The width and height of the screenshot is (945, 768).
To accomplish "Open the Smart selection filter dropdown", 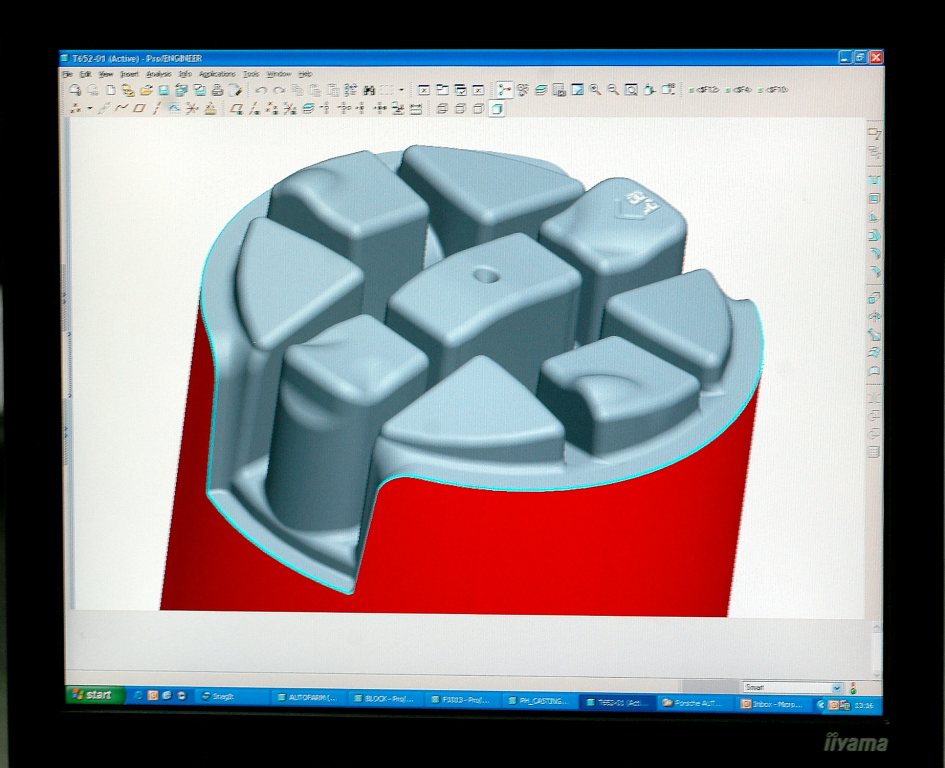I will (837, 688).
